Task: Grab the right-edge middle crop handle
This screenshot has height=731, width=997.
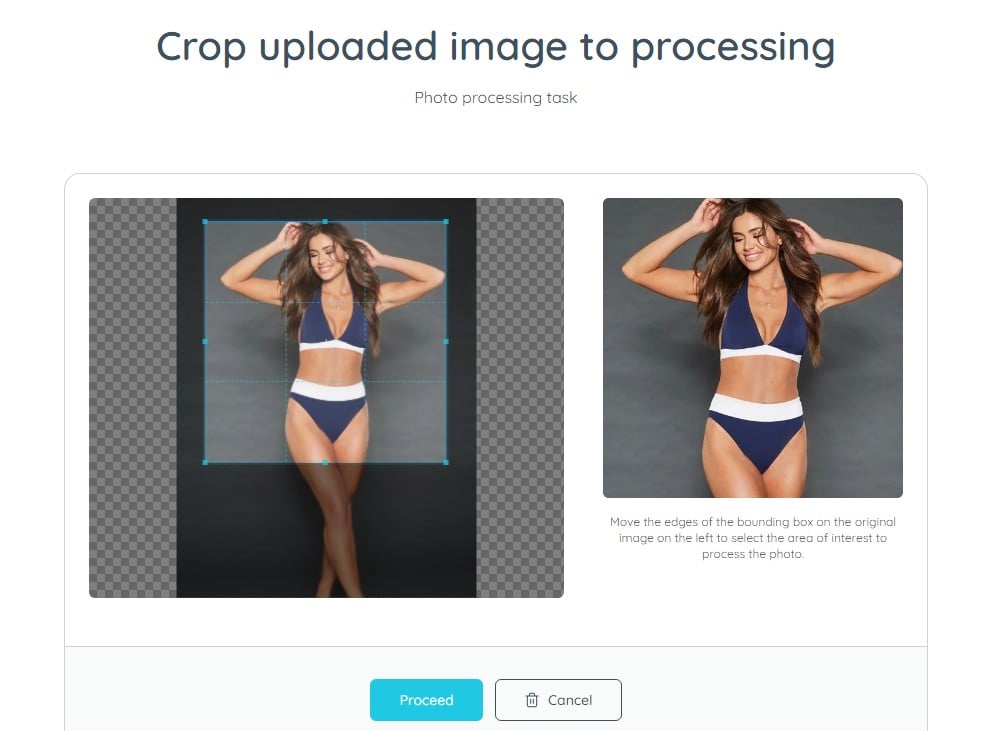Action: tap(446, 341)
